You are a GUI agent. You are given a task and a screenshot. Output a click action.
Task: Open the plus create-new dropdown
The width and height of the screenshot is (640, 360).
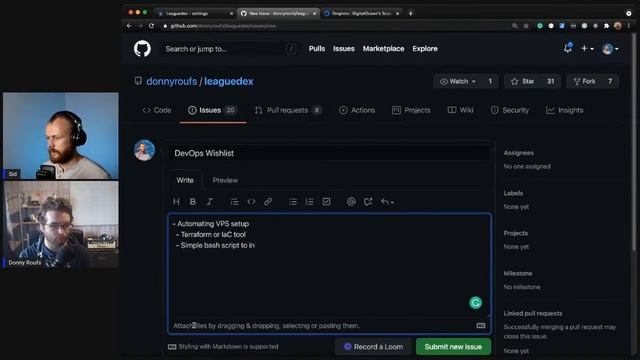[x=587, y=49]
